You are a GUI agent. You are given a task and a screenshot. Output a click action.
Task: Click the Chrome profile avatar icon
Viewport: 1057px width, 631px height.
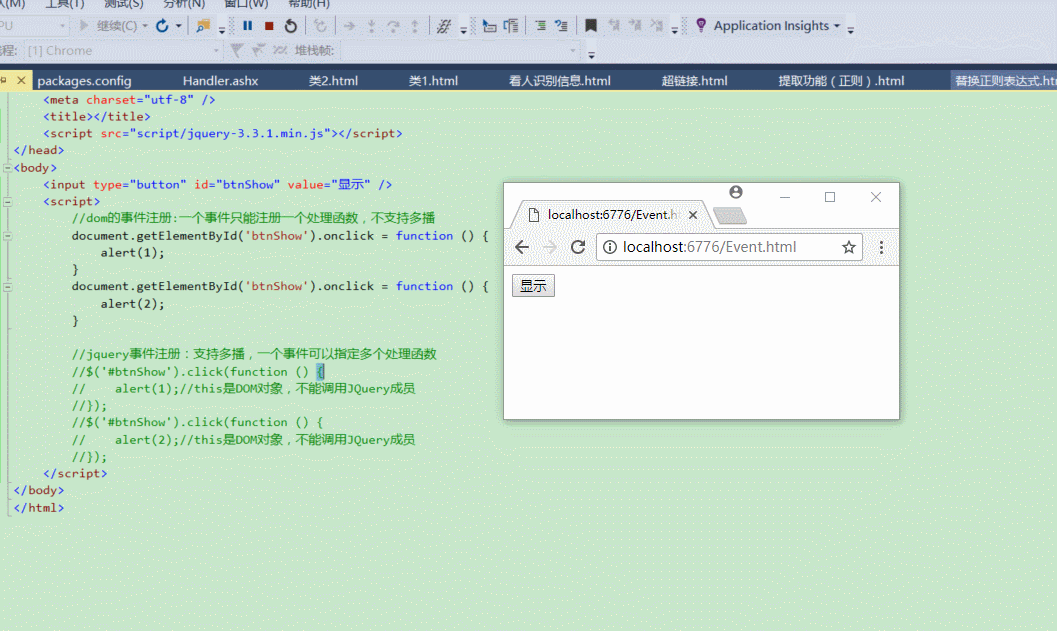tap(736, 192)
